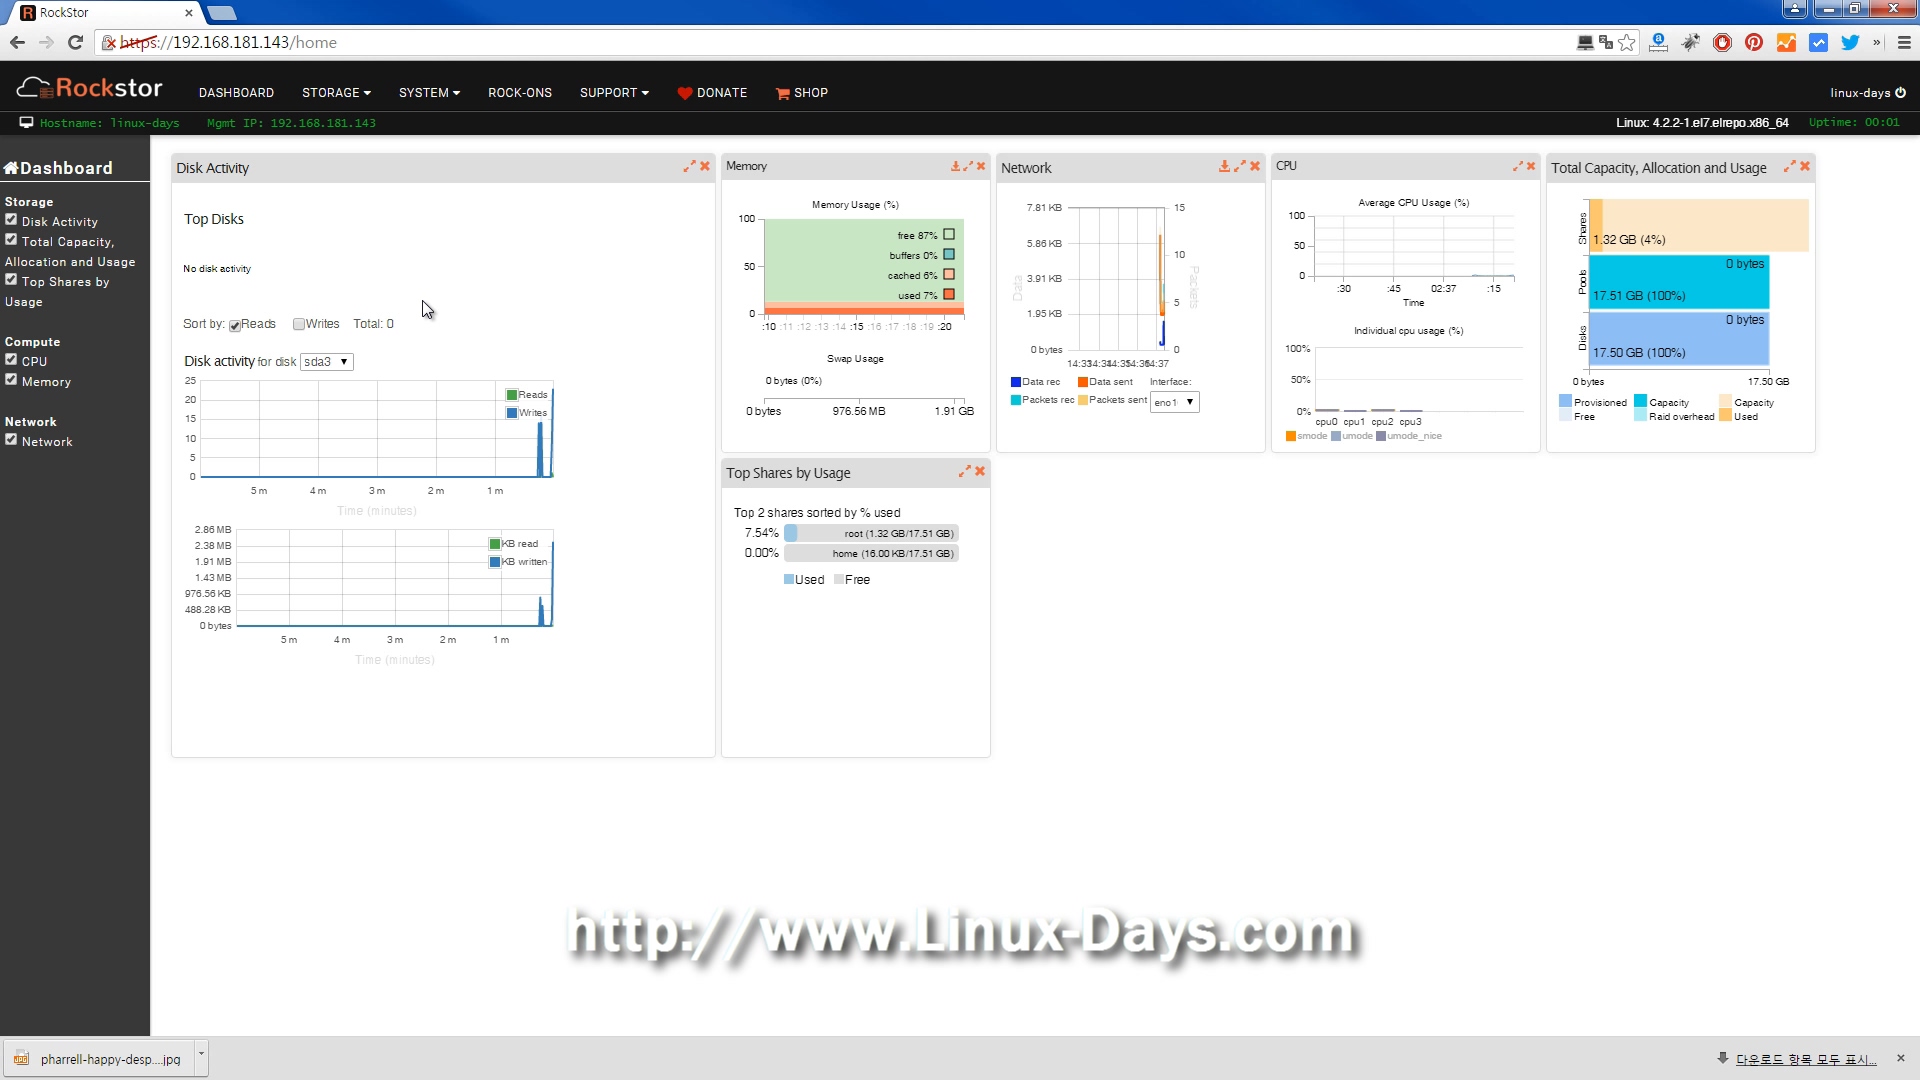Reload the page

[x=75, y=42]
